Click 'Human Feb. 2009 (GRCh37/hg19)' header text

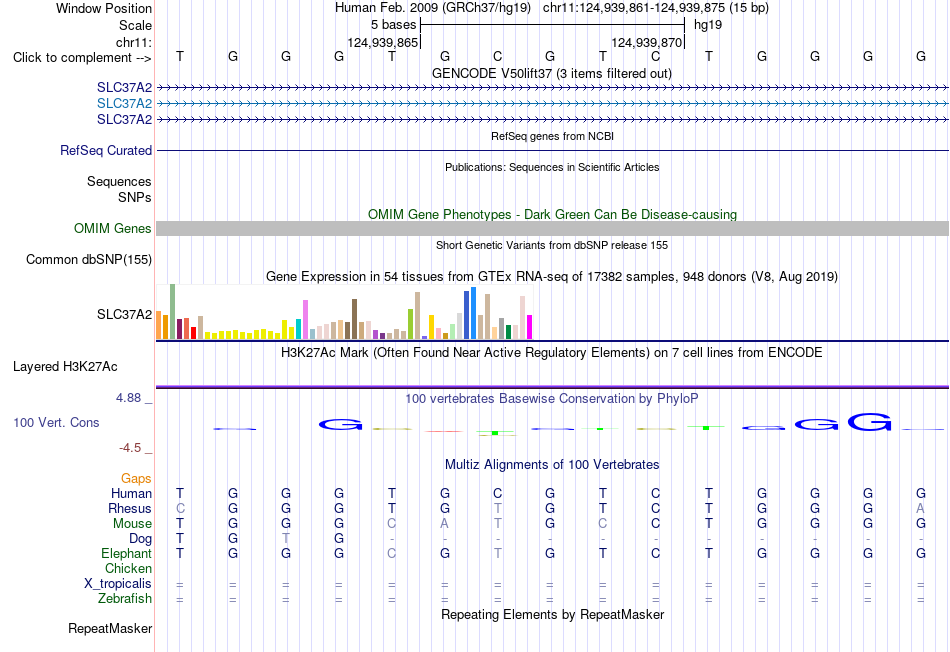[x=433, y=8]
